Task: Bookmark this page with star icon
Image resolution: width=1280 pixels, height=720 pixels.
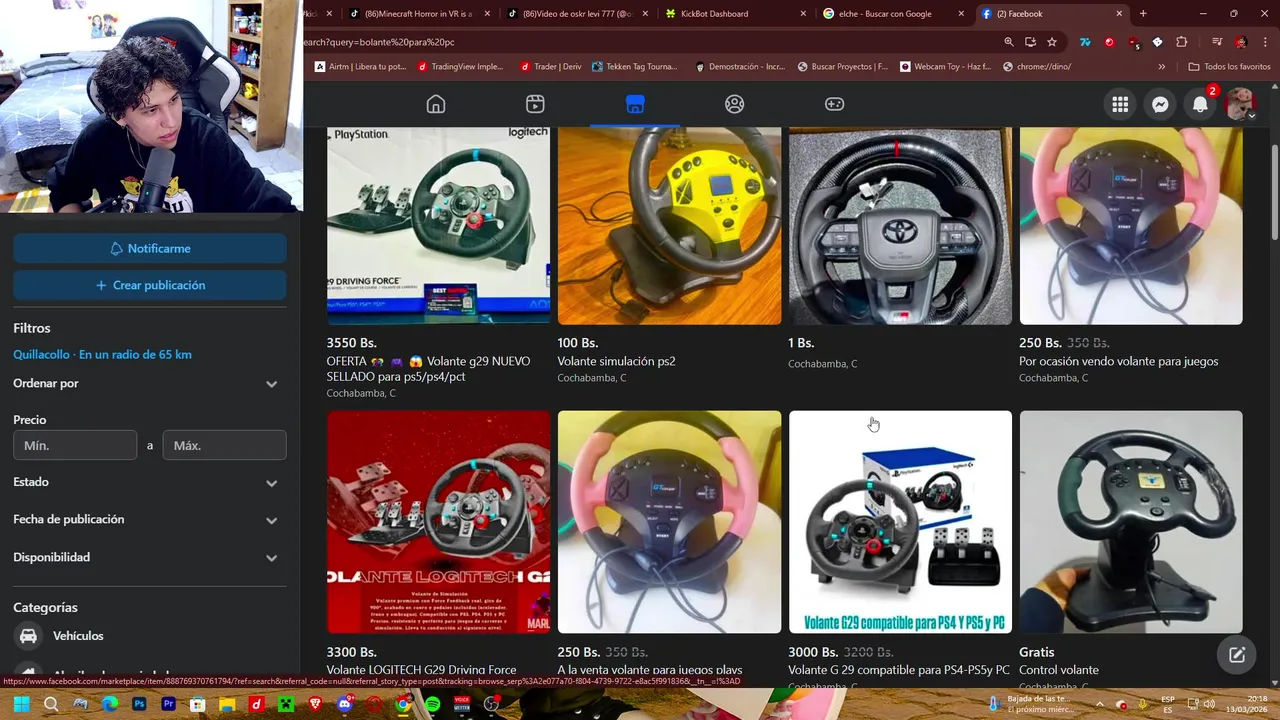Action: tap(1052, 42)
